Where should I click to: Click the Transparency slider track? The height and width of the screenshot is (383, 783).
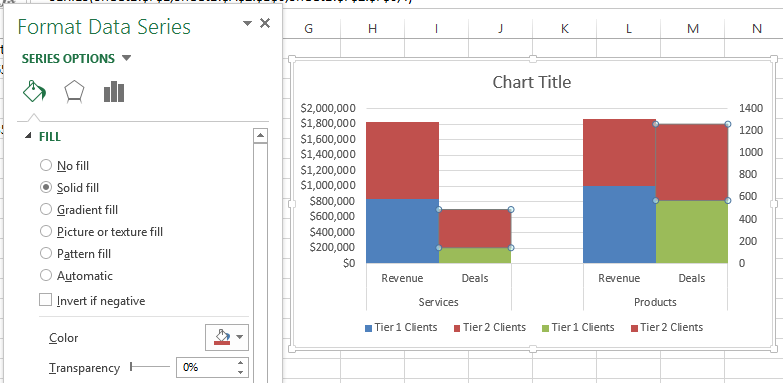(x=150, y=367)
